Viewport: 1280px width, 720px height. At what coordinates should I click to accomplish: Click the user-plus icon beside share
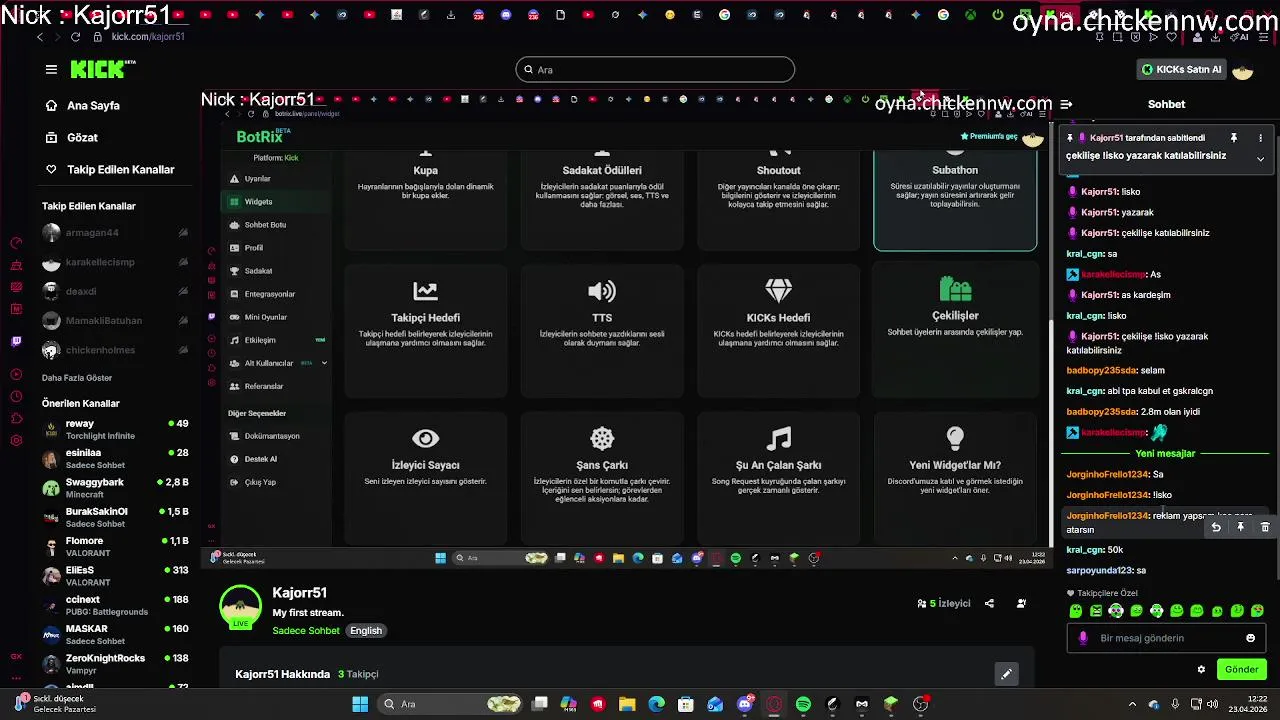click(x=1021, y=603)
